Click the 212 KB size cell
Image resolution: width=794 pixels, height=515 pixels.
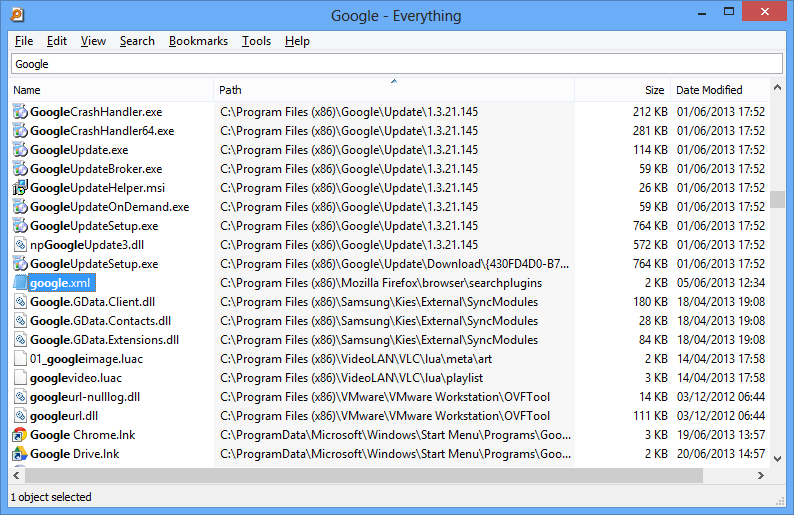650,112
